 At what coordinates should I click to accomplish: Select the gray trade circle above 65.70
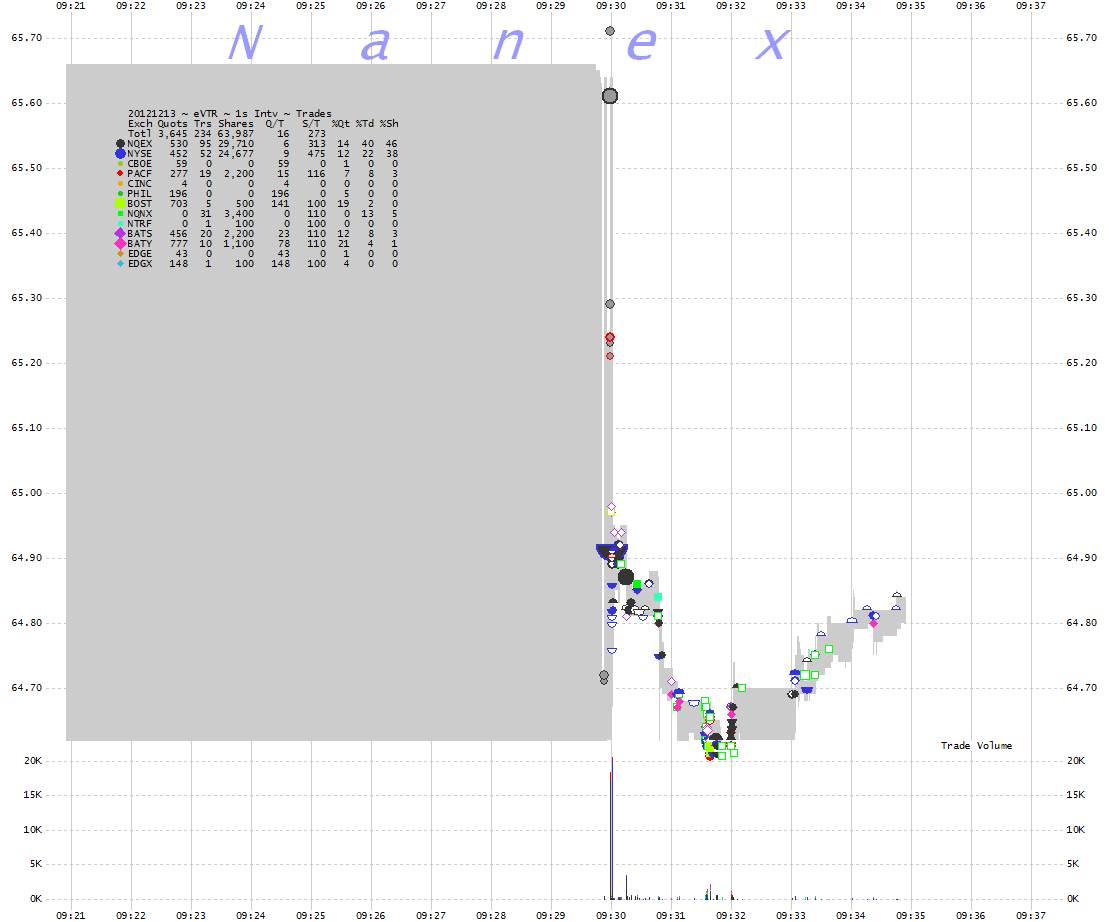pos(610,31)
